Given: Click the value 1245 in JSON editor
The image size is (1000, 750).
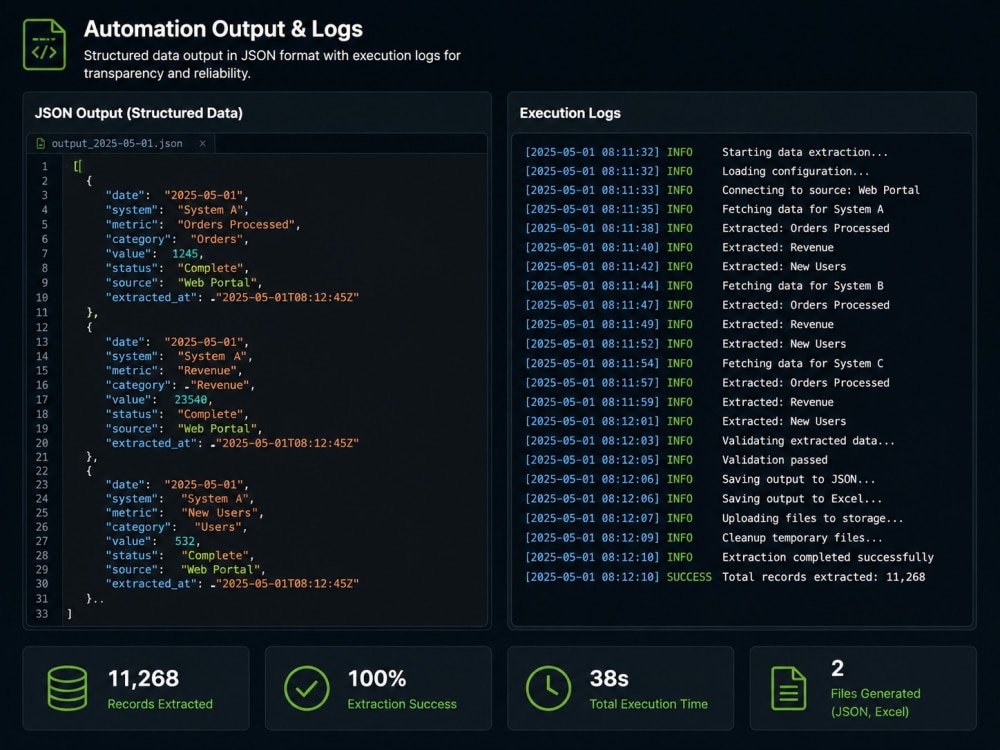Looking at the screenshot, I should [x=185, y=254].
